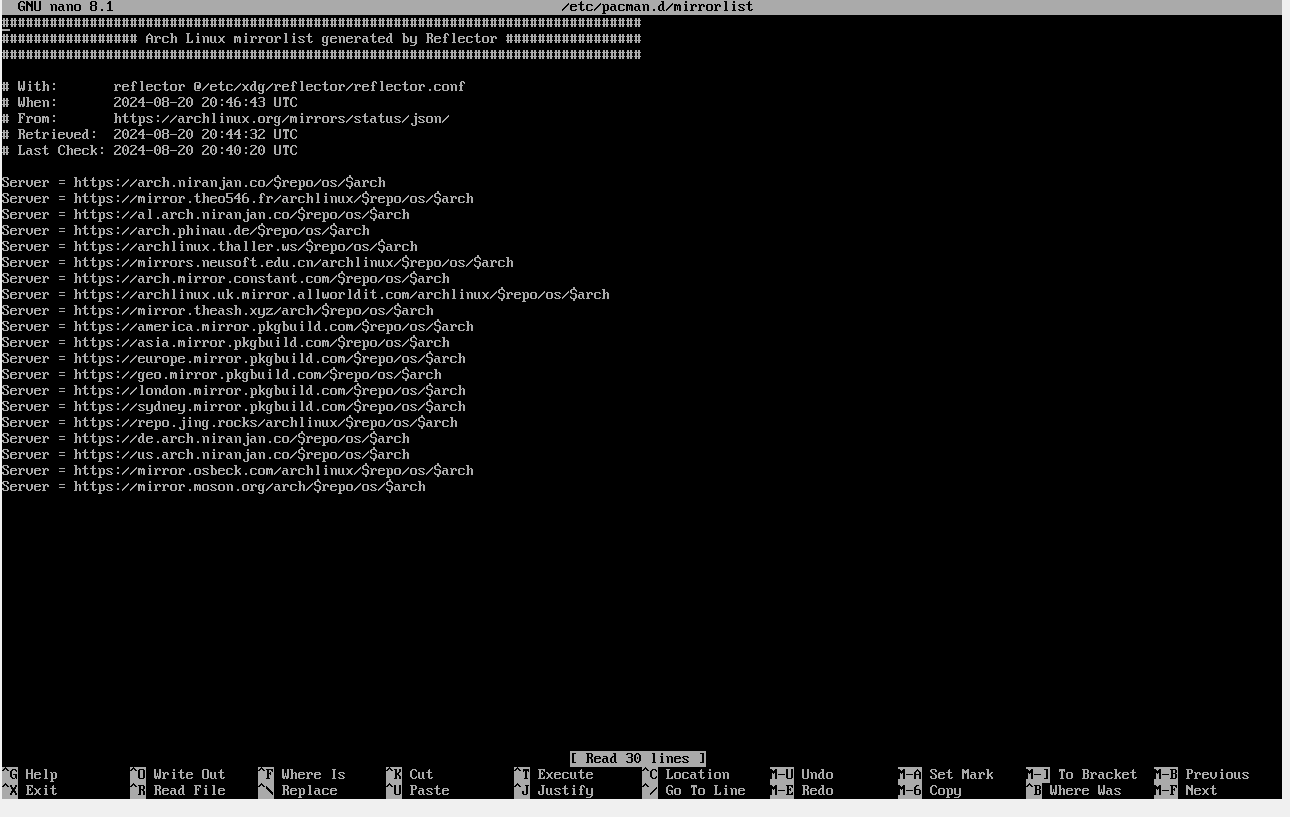Click the Help shortcut in bottom bar
The height and width of the screenshot is (817, 1290).
point(41,774)
